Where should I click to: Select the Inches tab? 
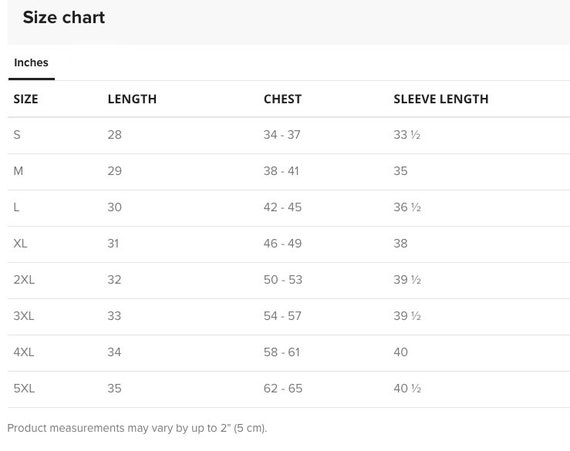tap(31, 63)
